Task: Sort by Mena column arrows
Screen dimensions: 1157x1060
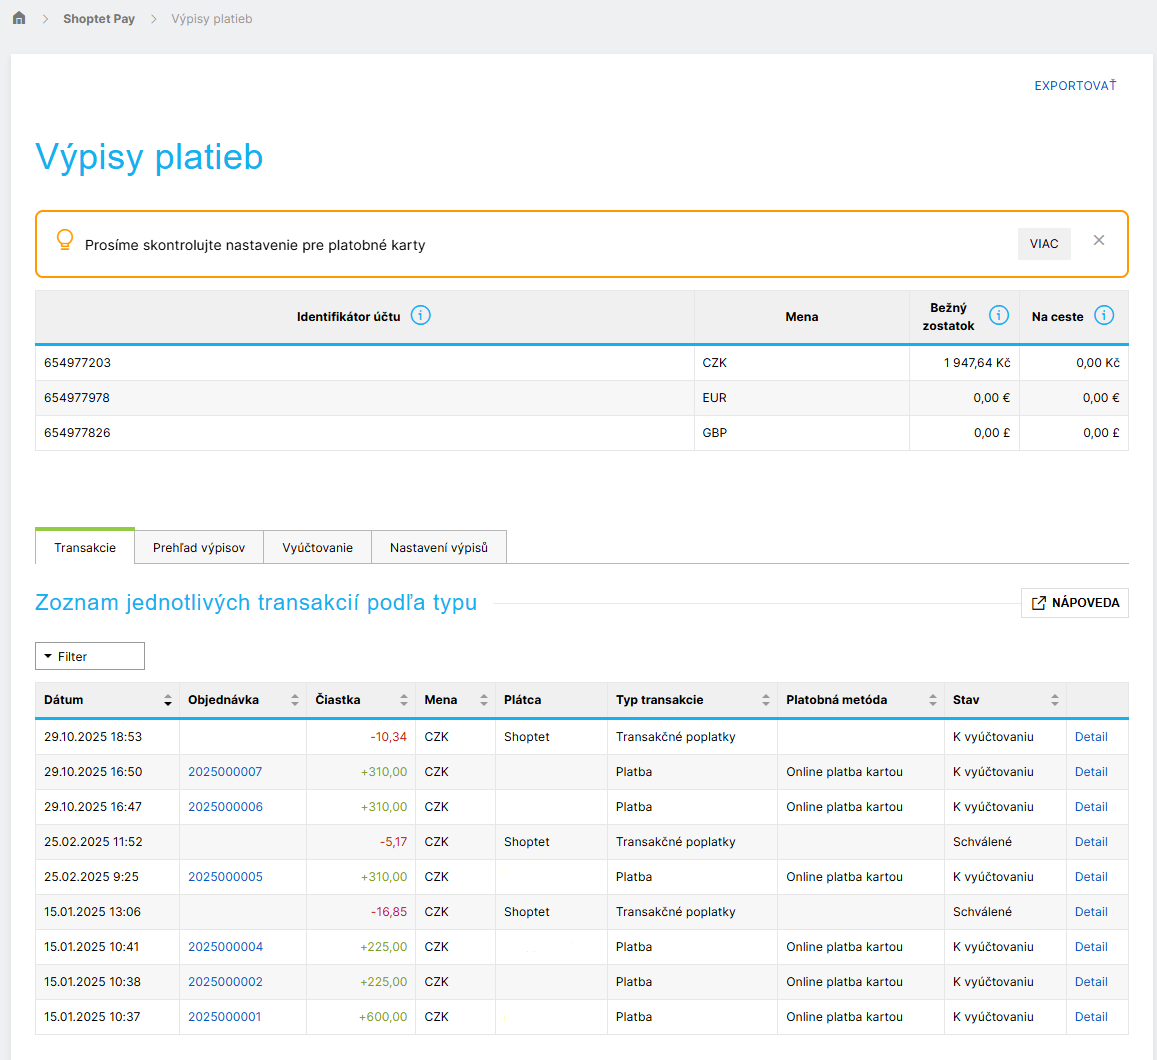Action: click(484, 700)
